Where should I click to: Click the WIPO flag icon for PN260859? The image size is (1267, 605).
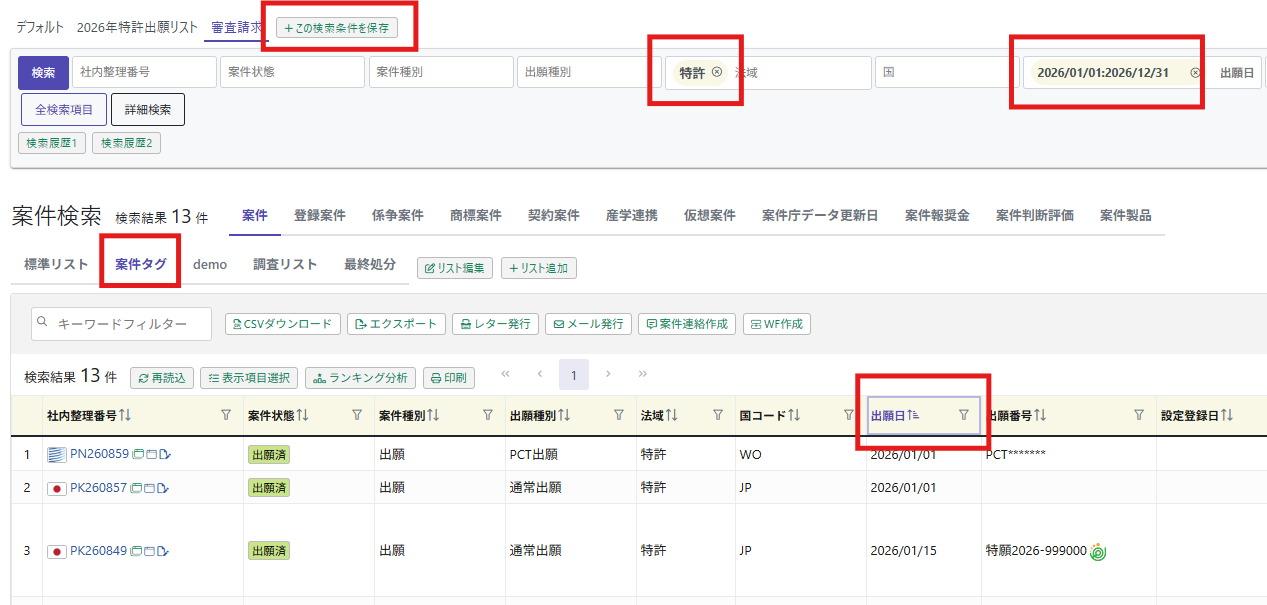[57, 454]
